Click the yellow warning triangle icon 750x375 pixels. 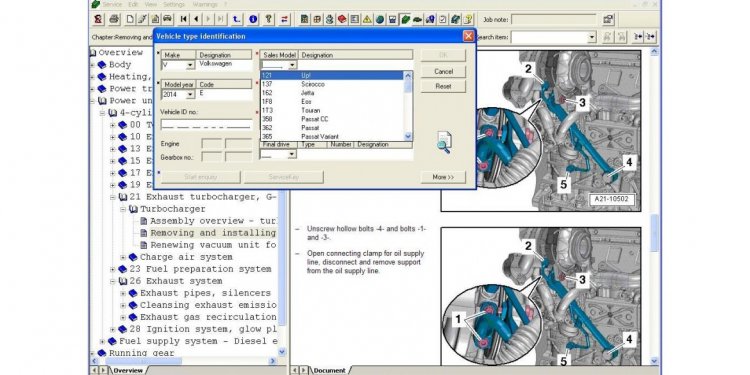pyautogui.click(x=367, y=19)
